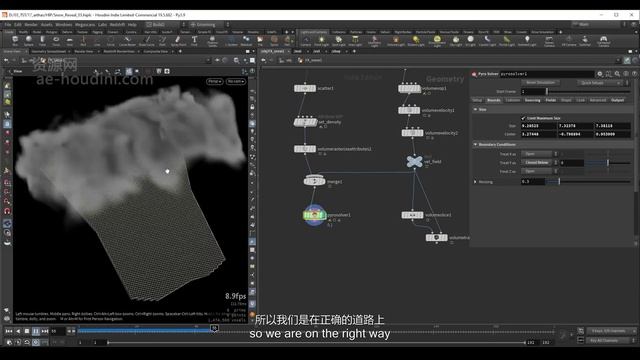Open the No cam viewport dropdown
The image size is (640, 360).
[x=236, y=82]
